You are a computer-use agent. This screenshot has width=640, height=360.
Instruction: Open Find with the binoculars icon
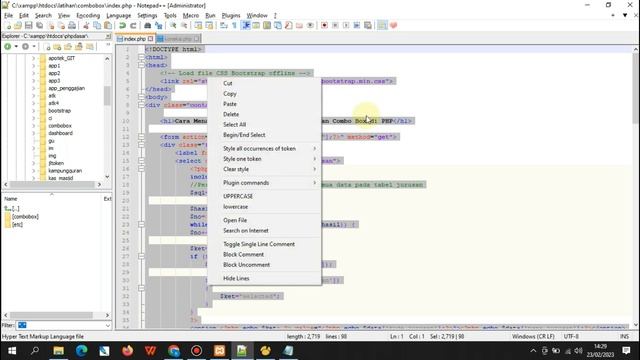(x=147, y=25)
